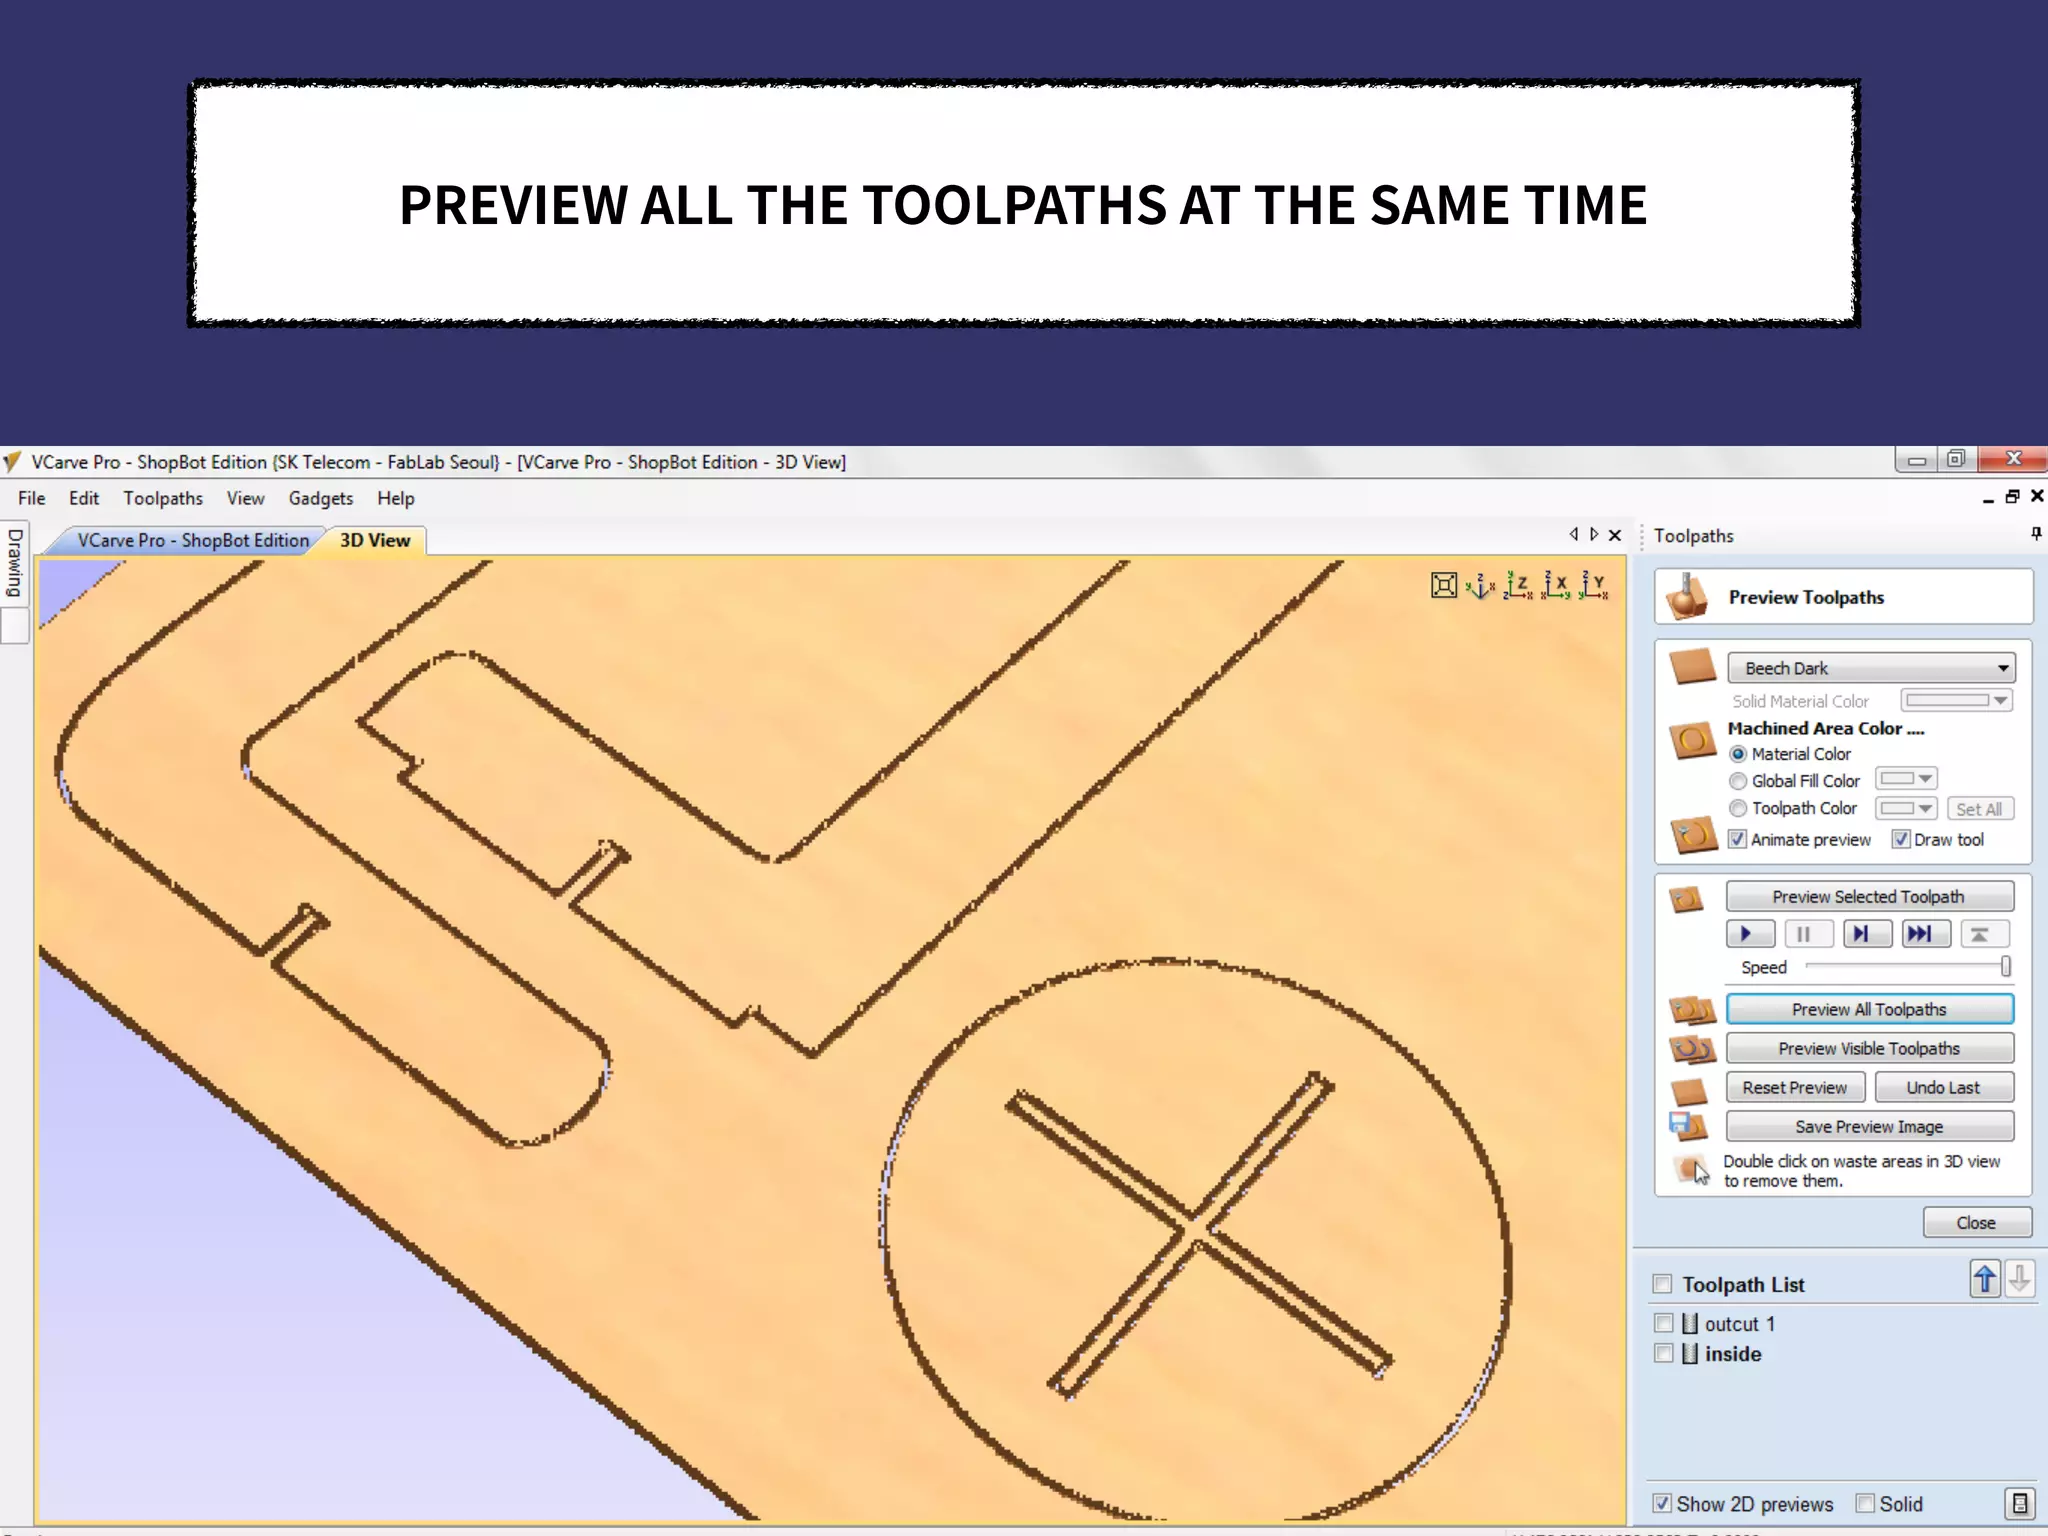This screenshot has width=2048, height=1536.
Task: View along the X axis
Action: tap(1556, 586)
